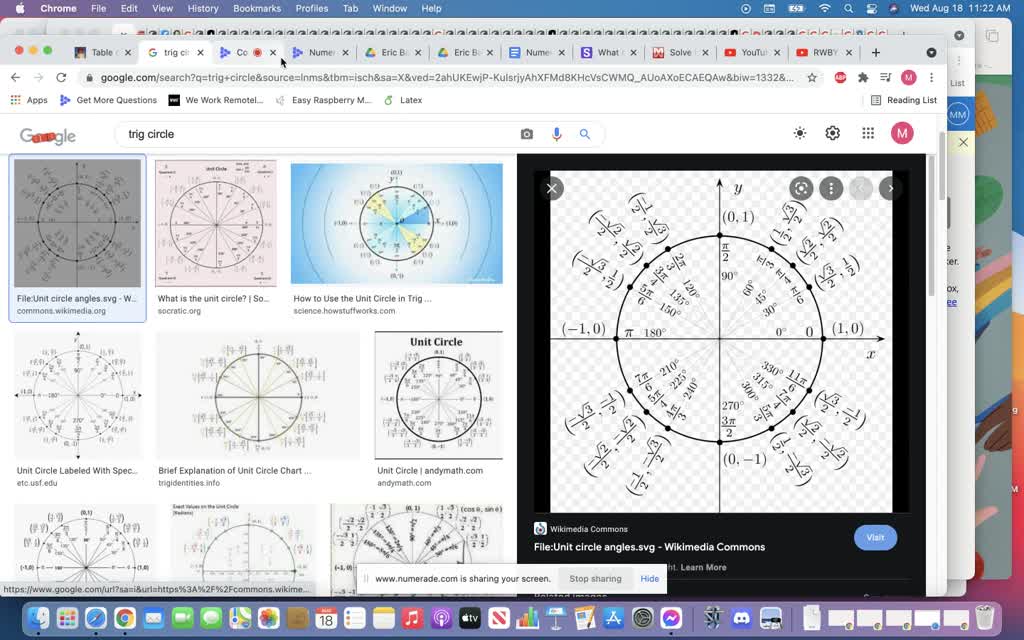Open Get More Questions bookmark

click(x=108, y=100)
